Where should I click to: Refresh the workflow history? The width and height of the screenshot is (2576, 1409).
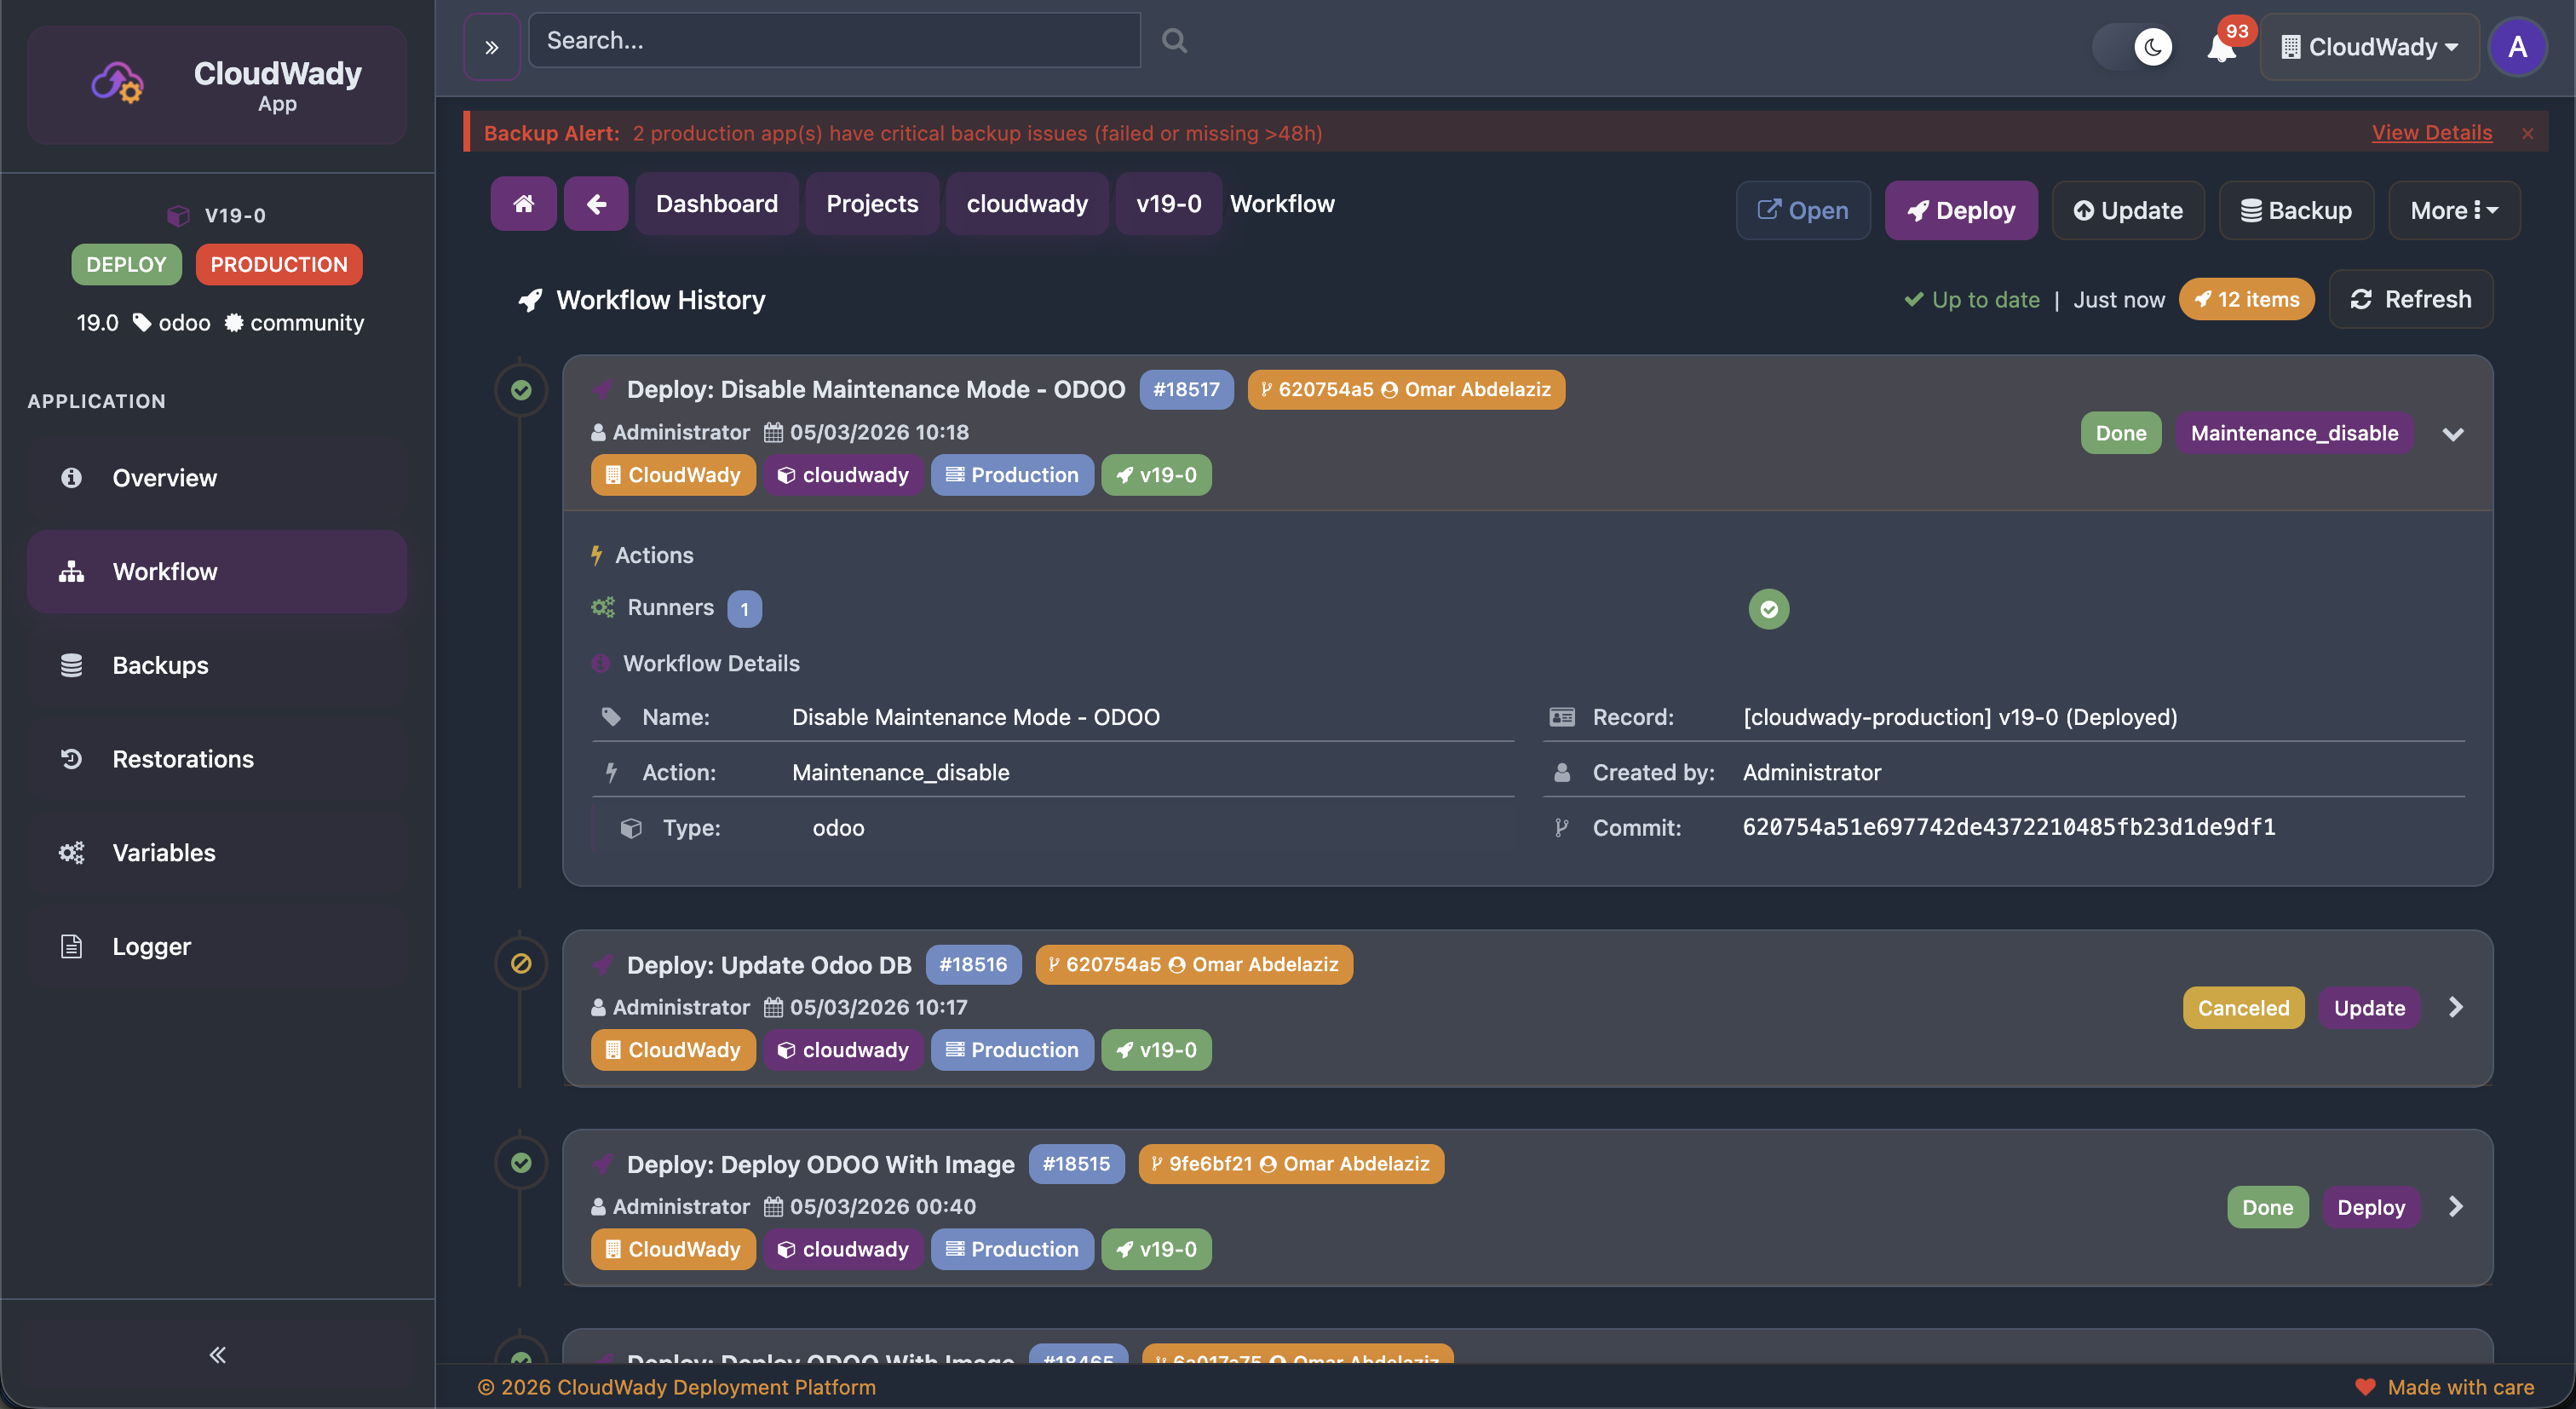[x=2411, y=298]
